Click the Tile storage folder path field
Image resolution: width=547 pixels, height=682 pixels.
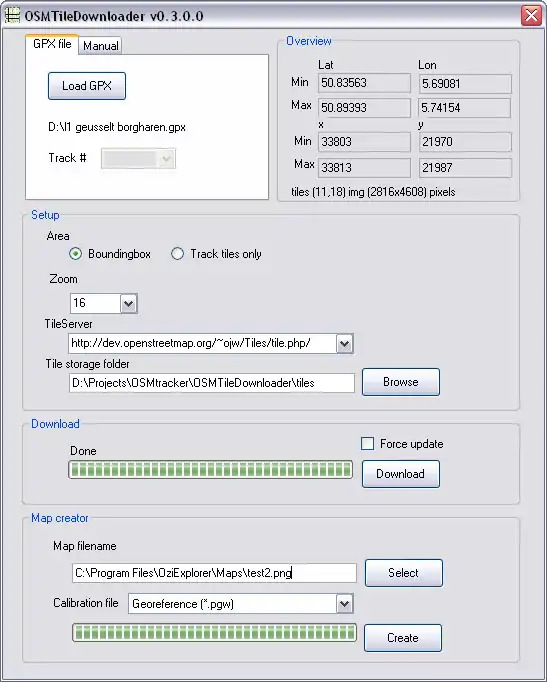[211, 383]
